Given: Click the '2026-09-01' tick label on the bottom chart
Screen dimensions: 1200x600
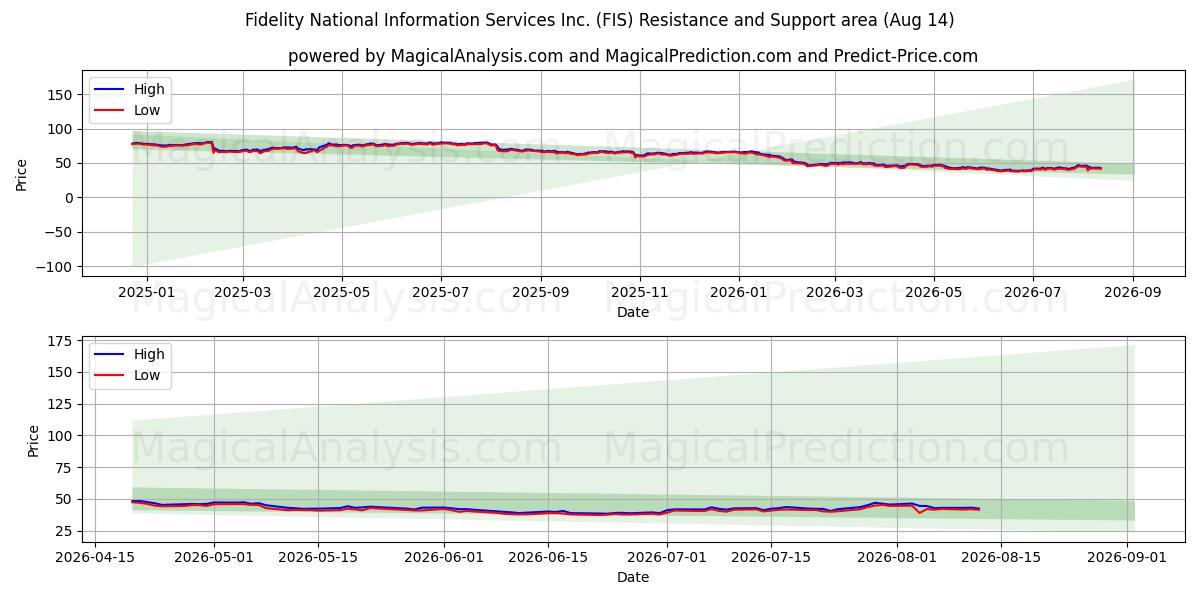Looking at the screenshot, I should [x=1127, y=559].
